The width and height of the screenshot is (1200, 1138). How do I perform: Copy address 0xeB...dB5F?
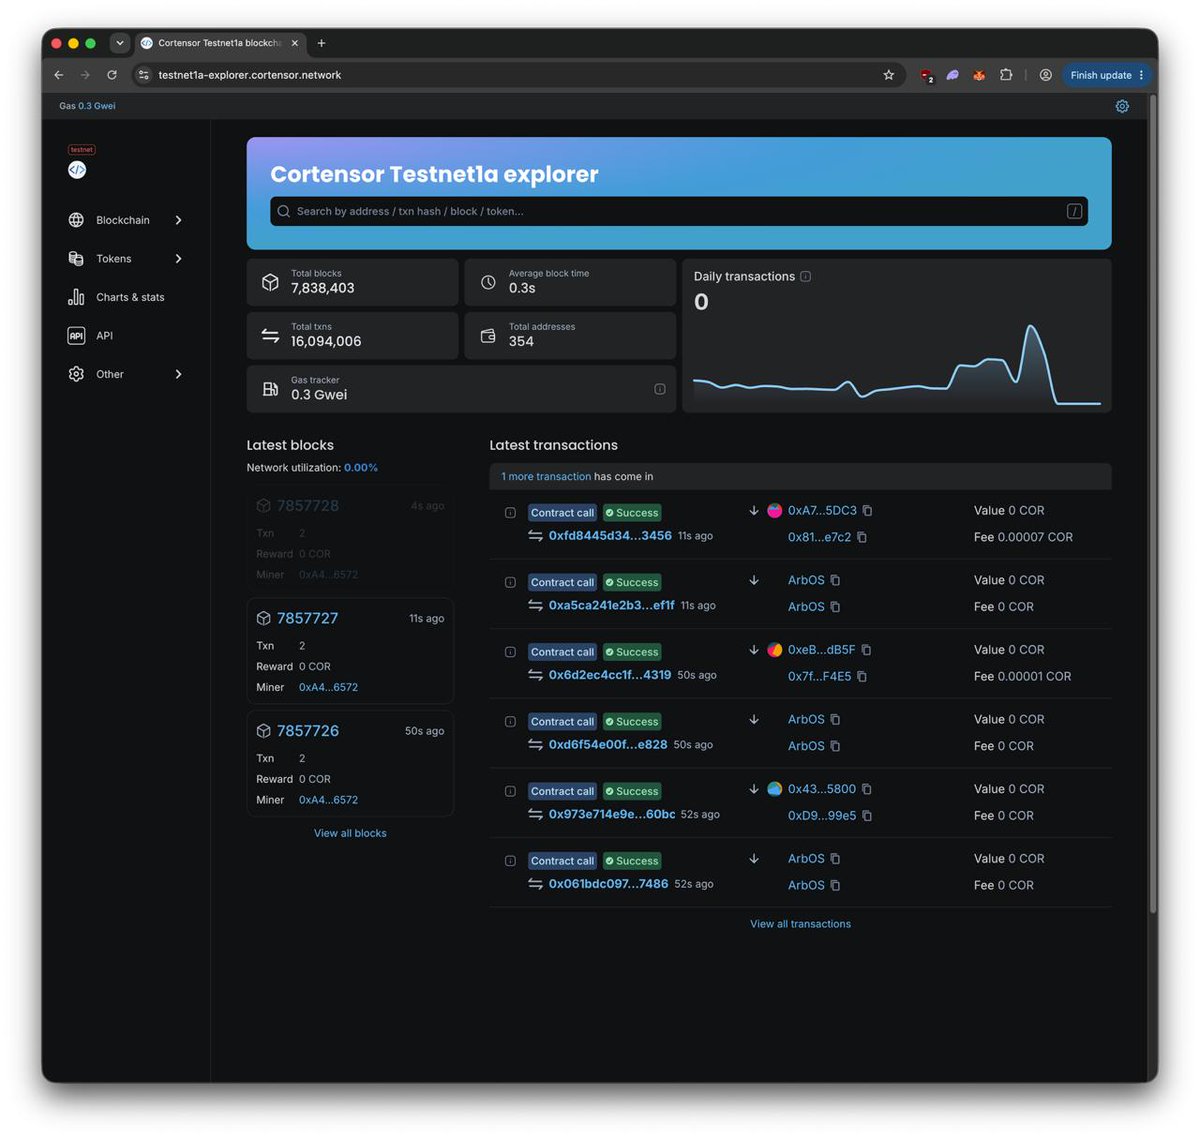coord(866,650)
